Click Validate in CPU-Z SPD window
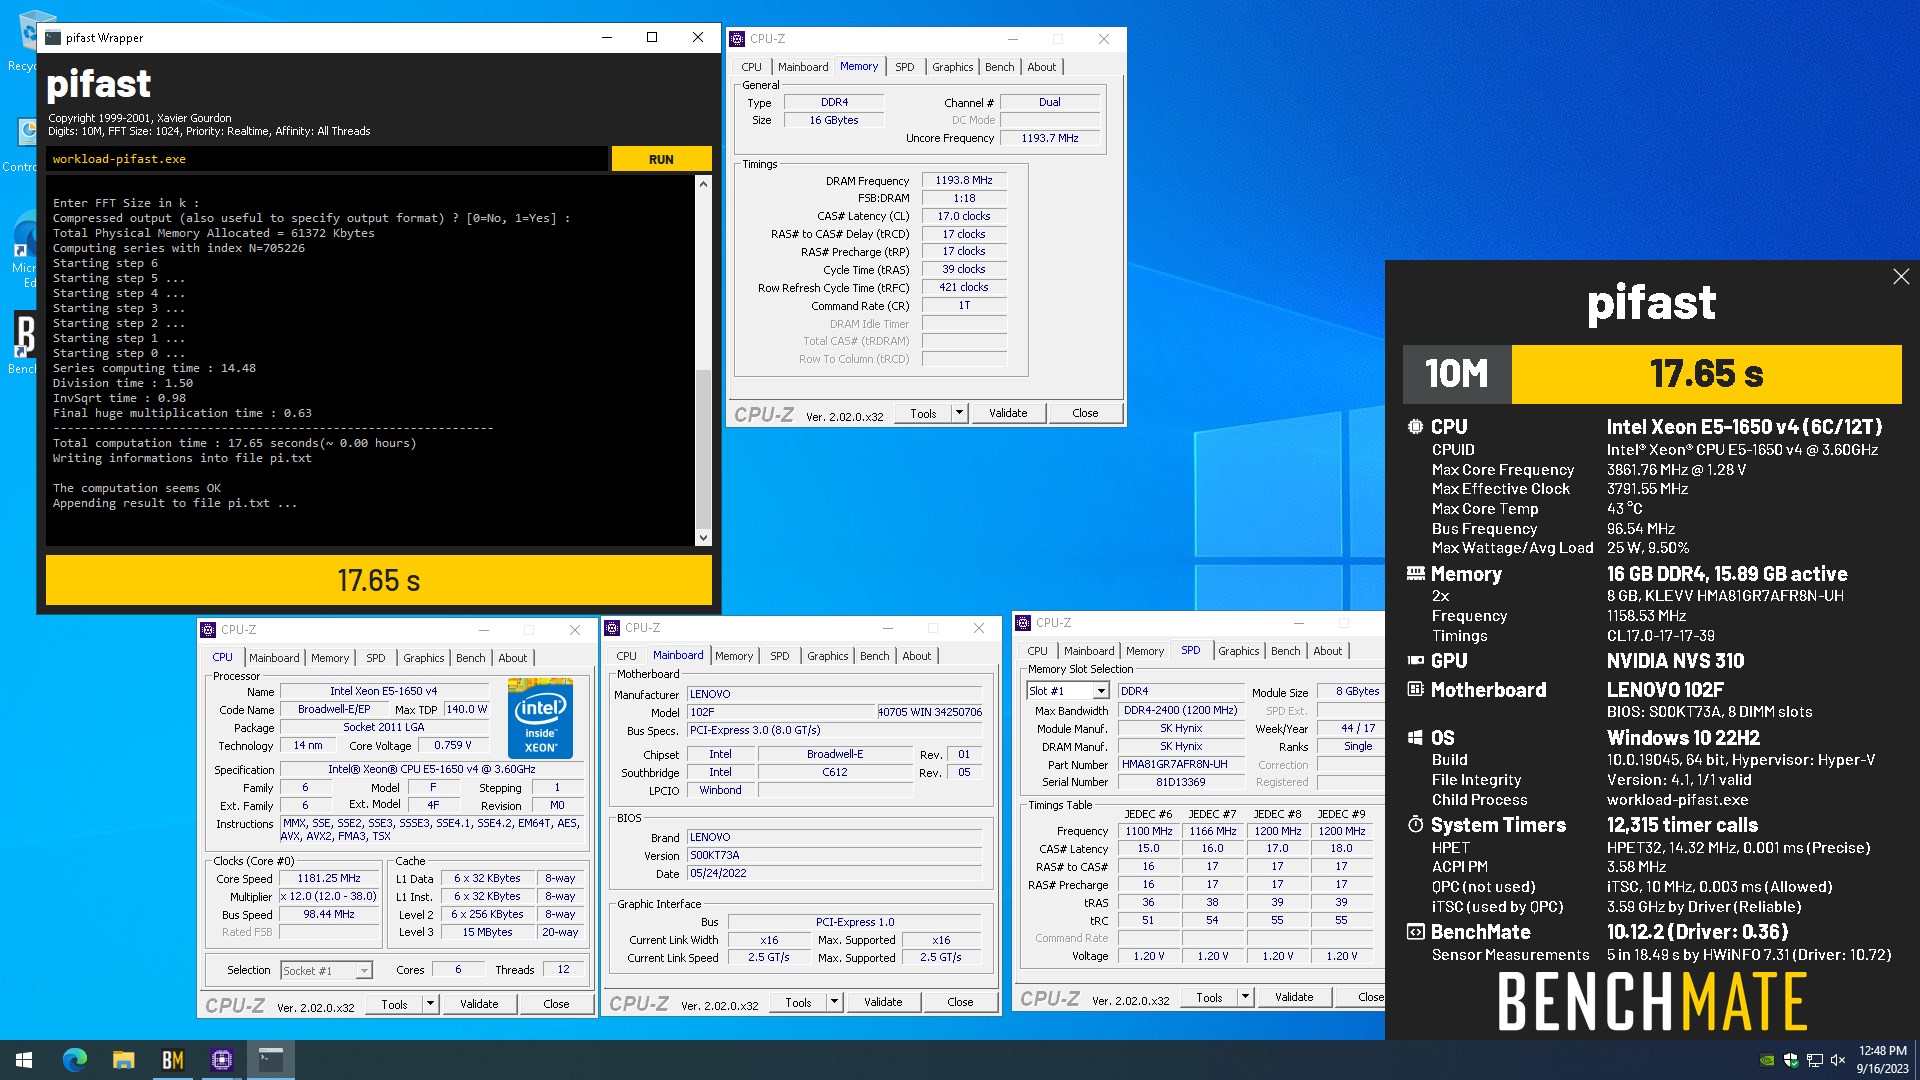This screenshot has width=1920, height=1080. tap(1294, 997)
